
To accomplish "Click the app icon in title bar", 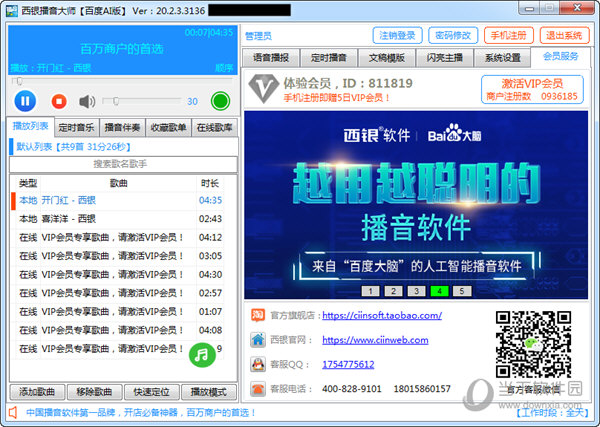I will click(12, 10).
